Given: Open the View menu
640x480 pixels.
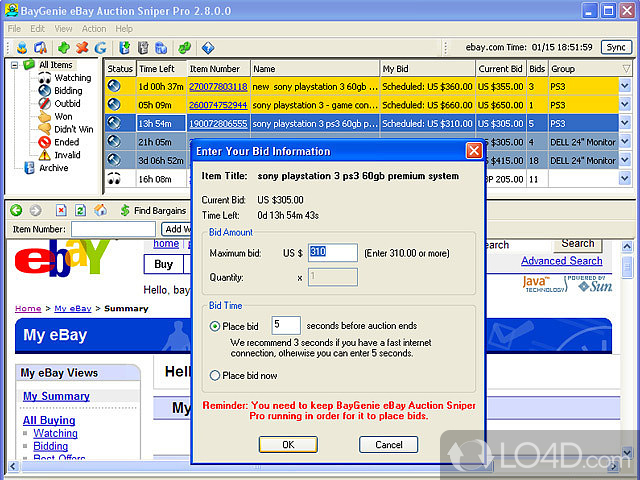Looking at the screenshot, I should click(x=63, y=29).
